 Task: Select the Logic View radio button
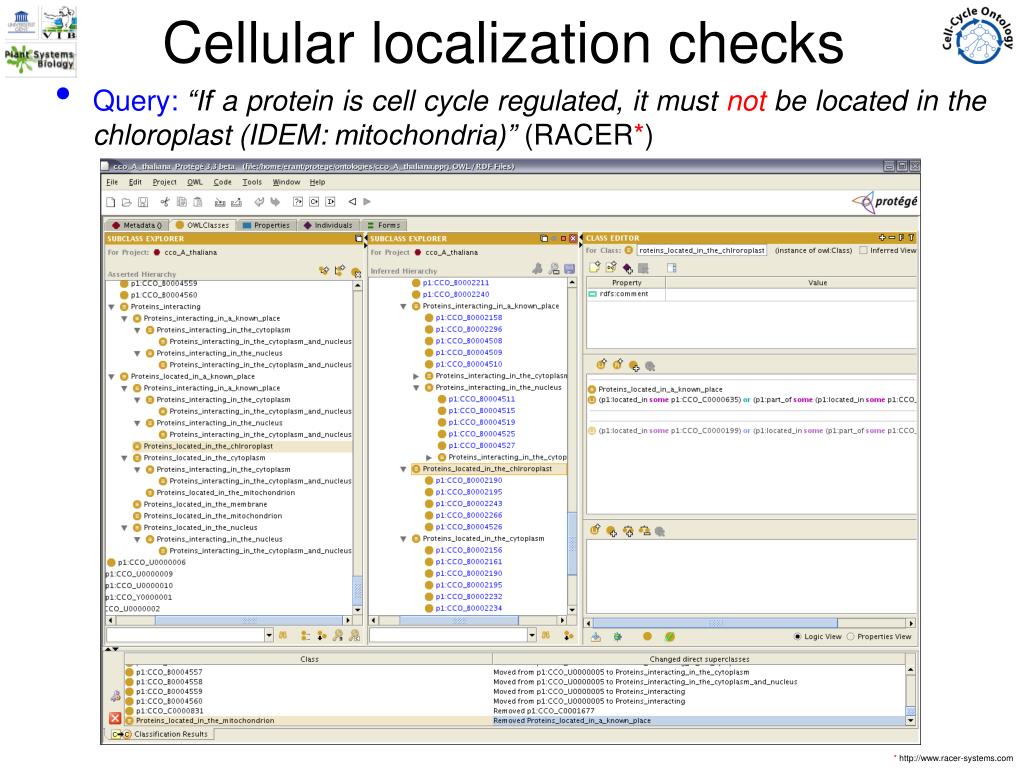798,636
